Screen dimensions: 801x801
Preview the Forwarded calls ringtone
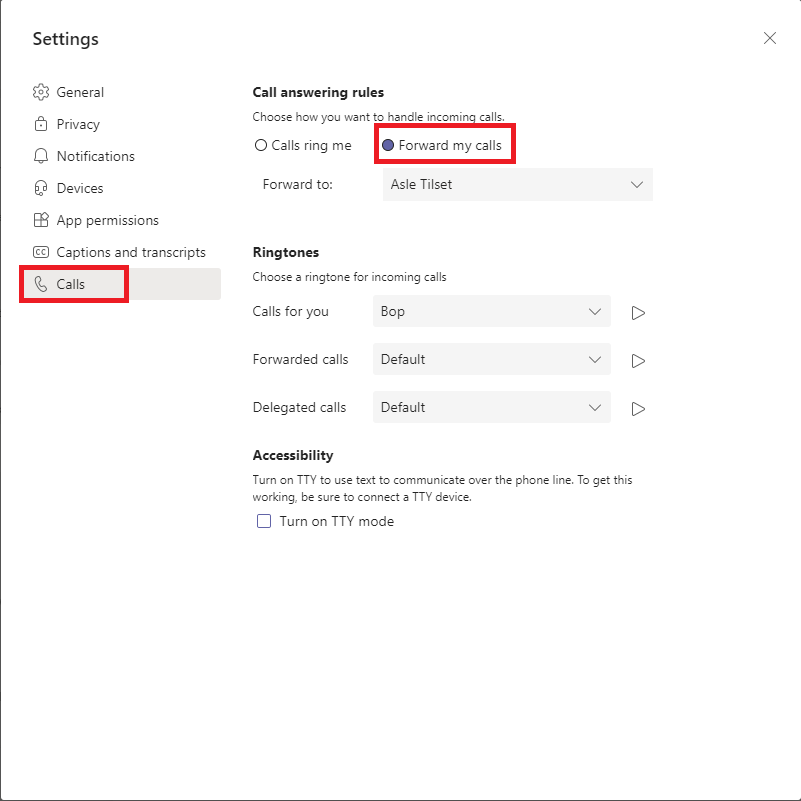point(638,360)
